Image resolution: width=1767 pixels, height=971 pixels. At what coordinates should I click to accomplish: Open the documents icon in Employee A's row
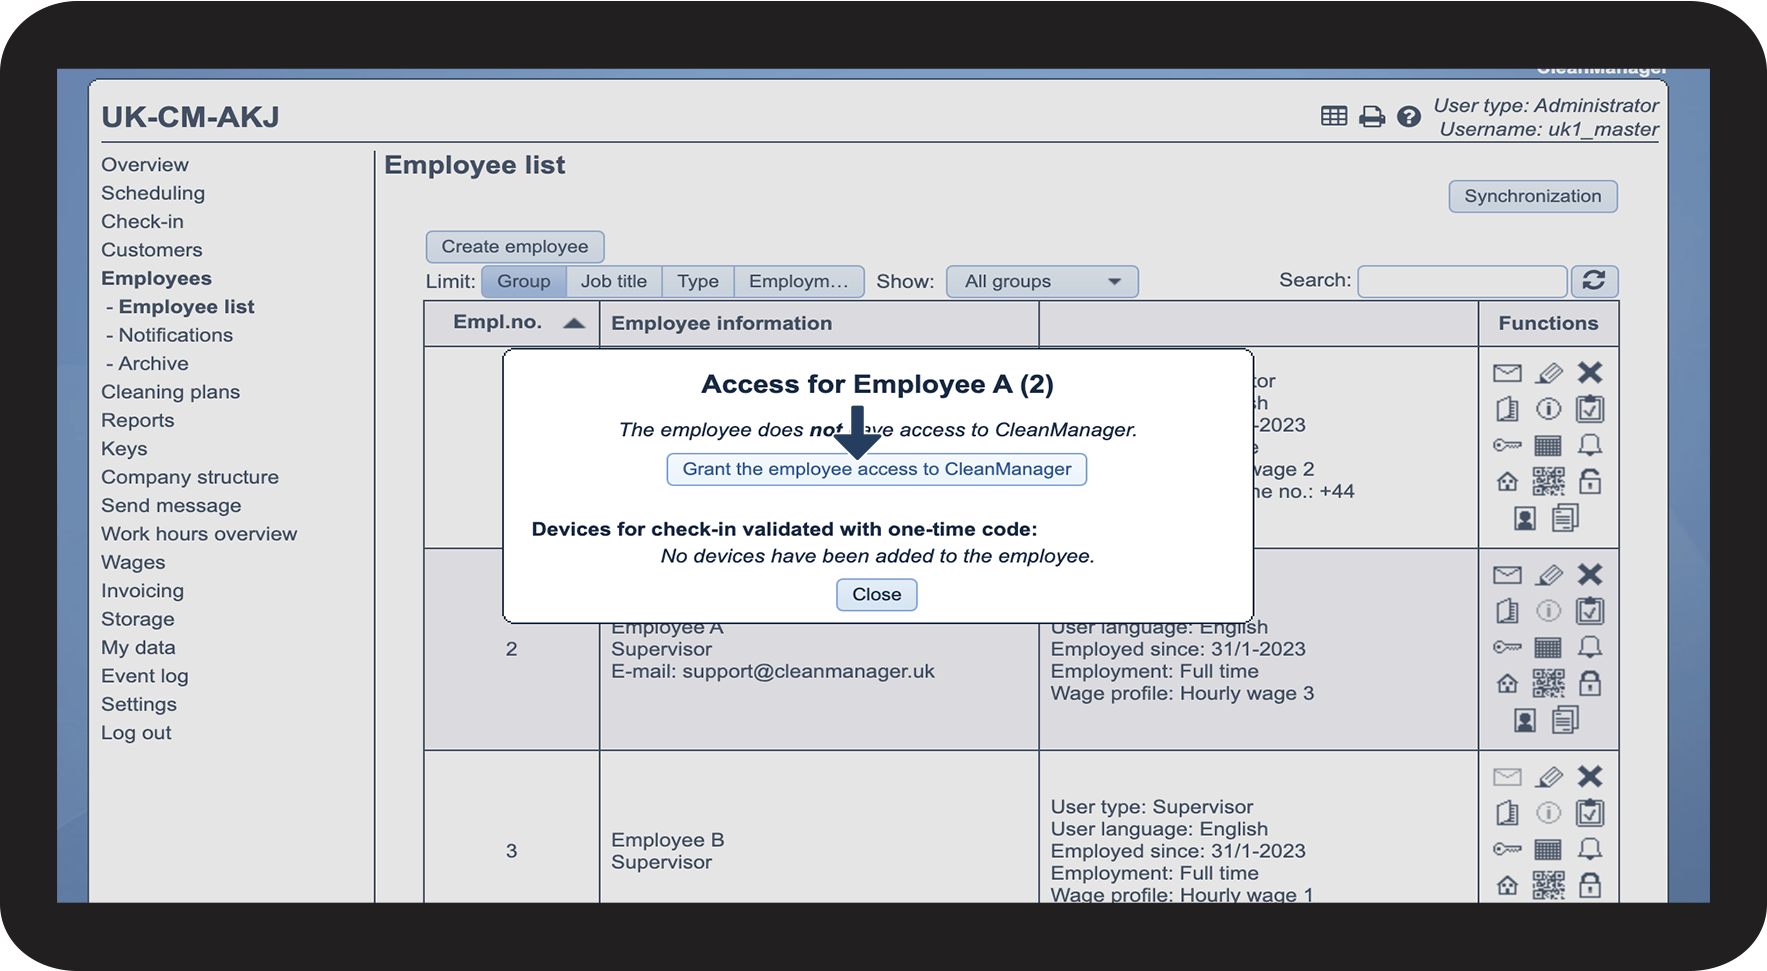tap(1566, 719)
